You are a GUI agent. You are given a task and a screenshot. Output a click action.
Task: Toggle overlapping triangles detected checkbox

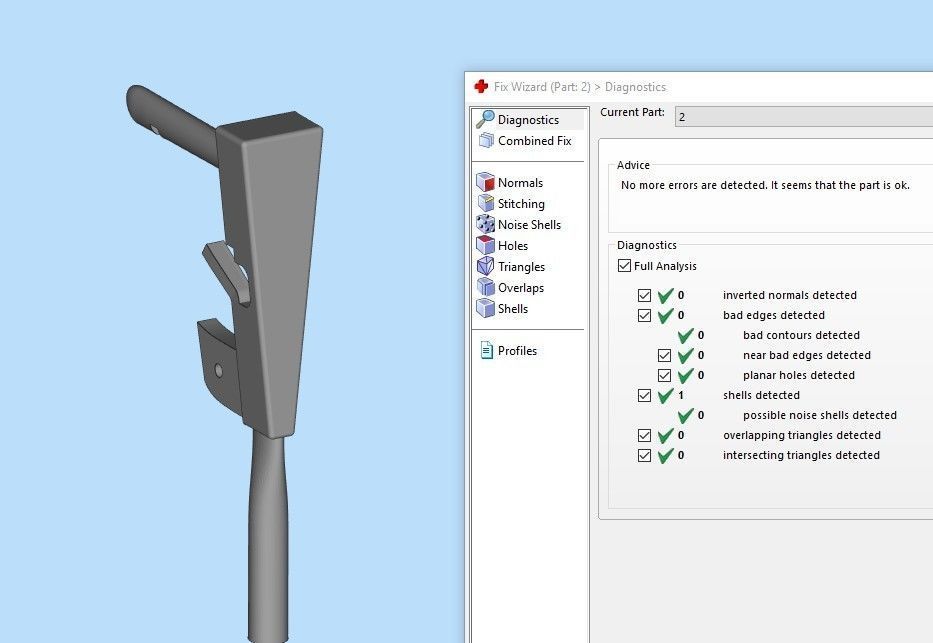coord(644,435)
